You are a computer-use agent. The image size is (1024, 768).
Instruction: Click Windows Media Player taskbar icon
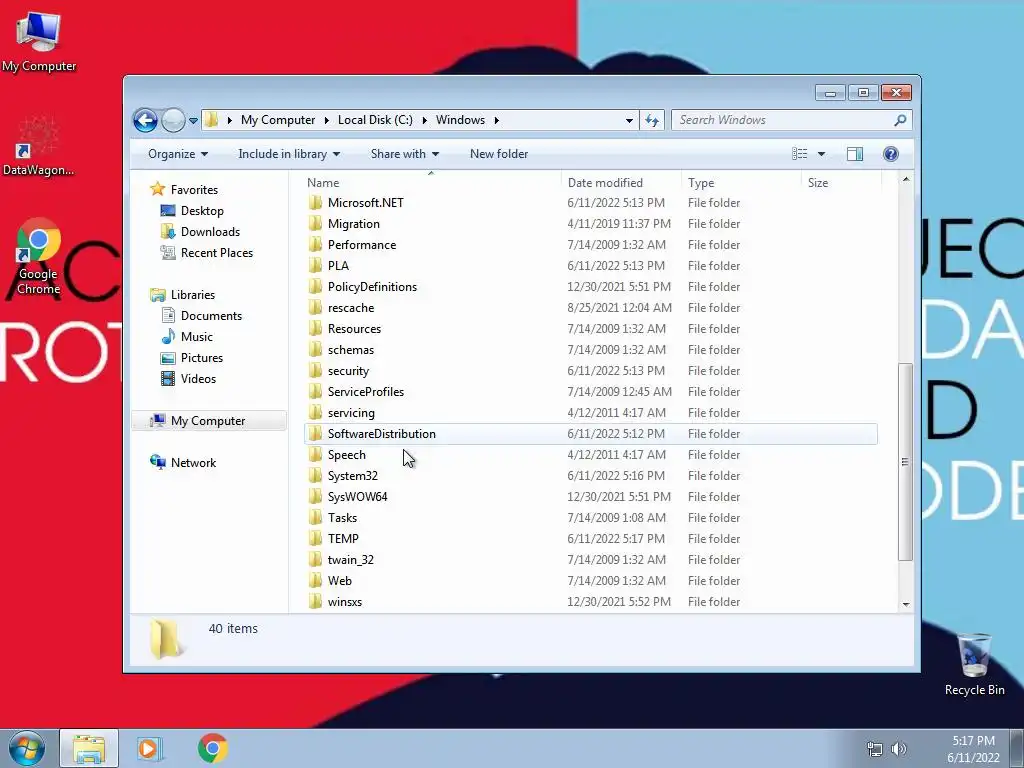point(149,748)
